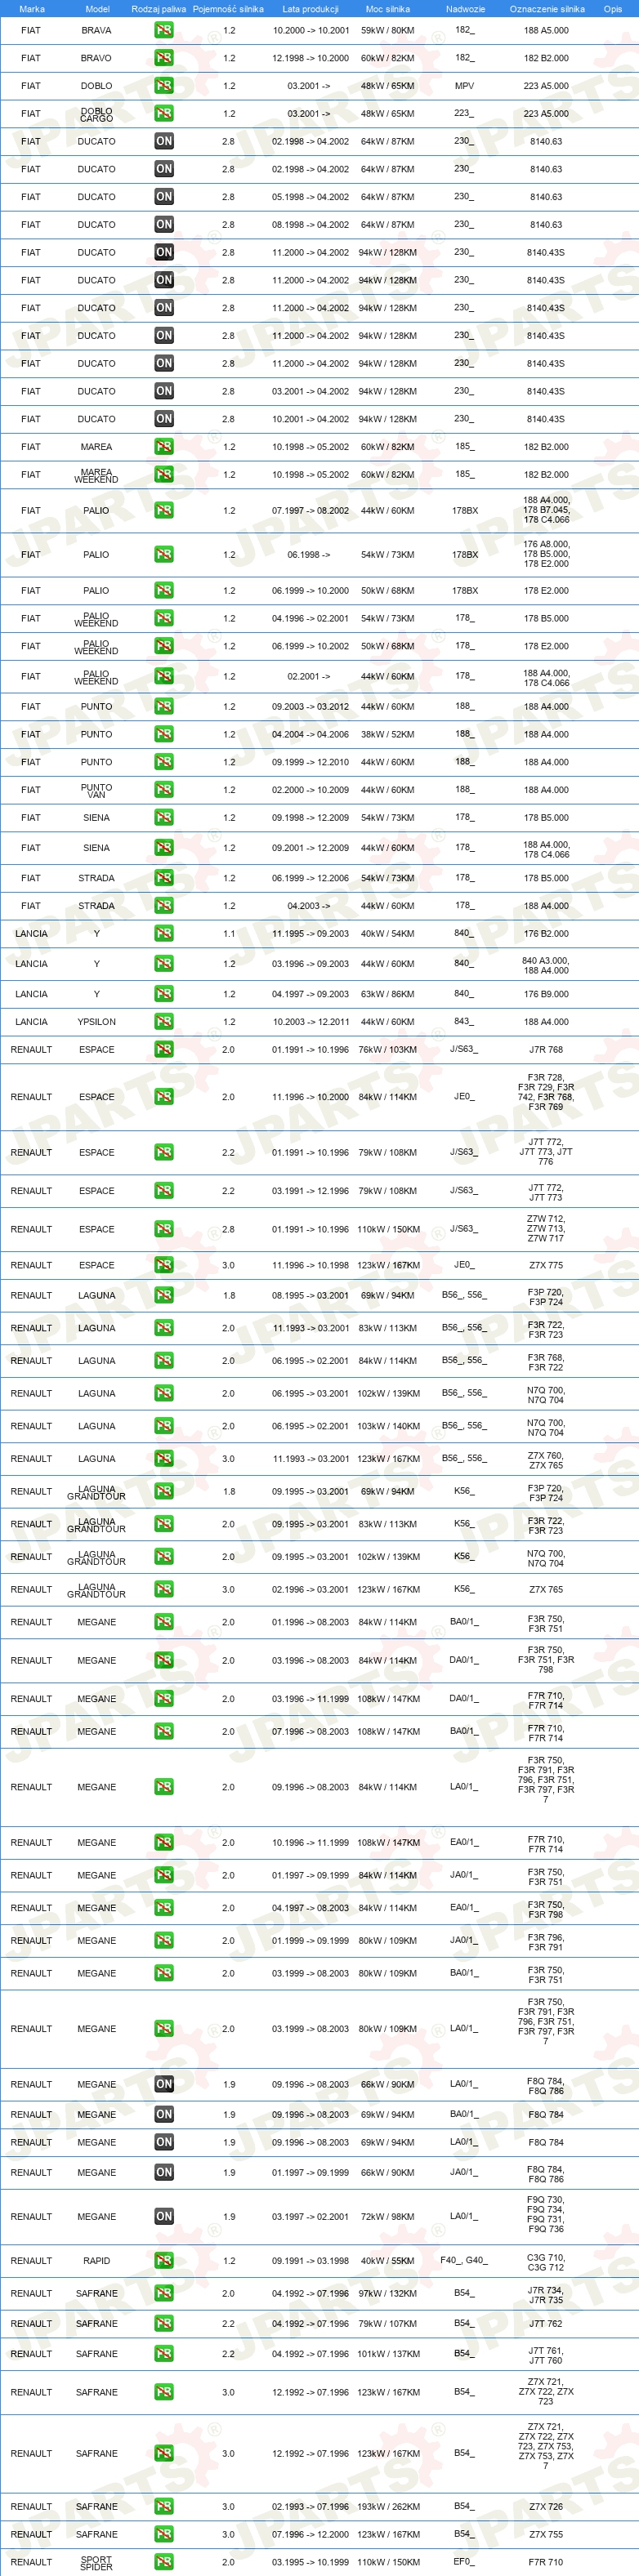Click petrol icon in ESPACE J7R 768 row
This screenshot has height=2576, width=639.
pyautogui.click(x=164, y=1050)
